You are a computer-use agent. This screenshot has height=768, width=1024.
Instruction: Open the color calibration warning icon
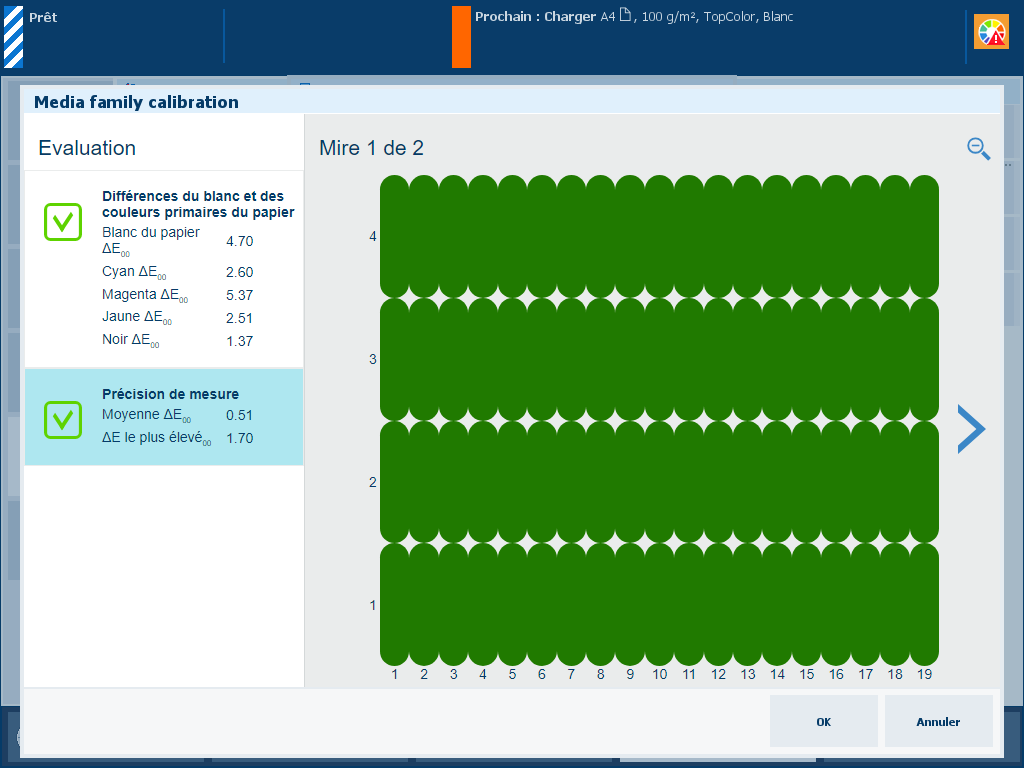coord(991,33)
